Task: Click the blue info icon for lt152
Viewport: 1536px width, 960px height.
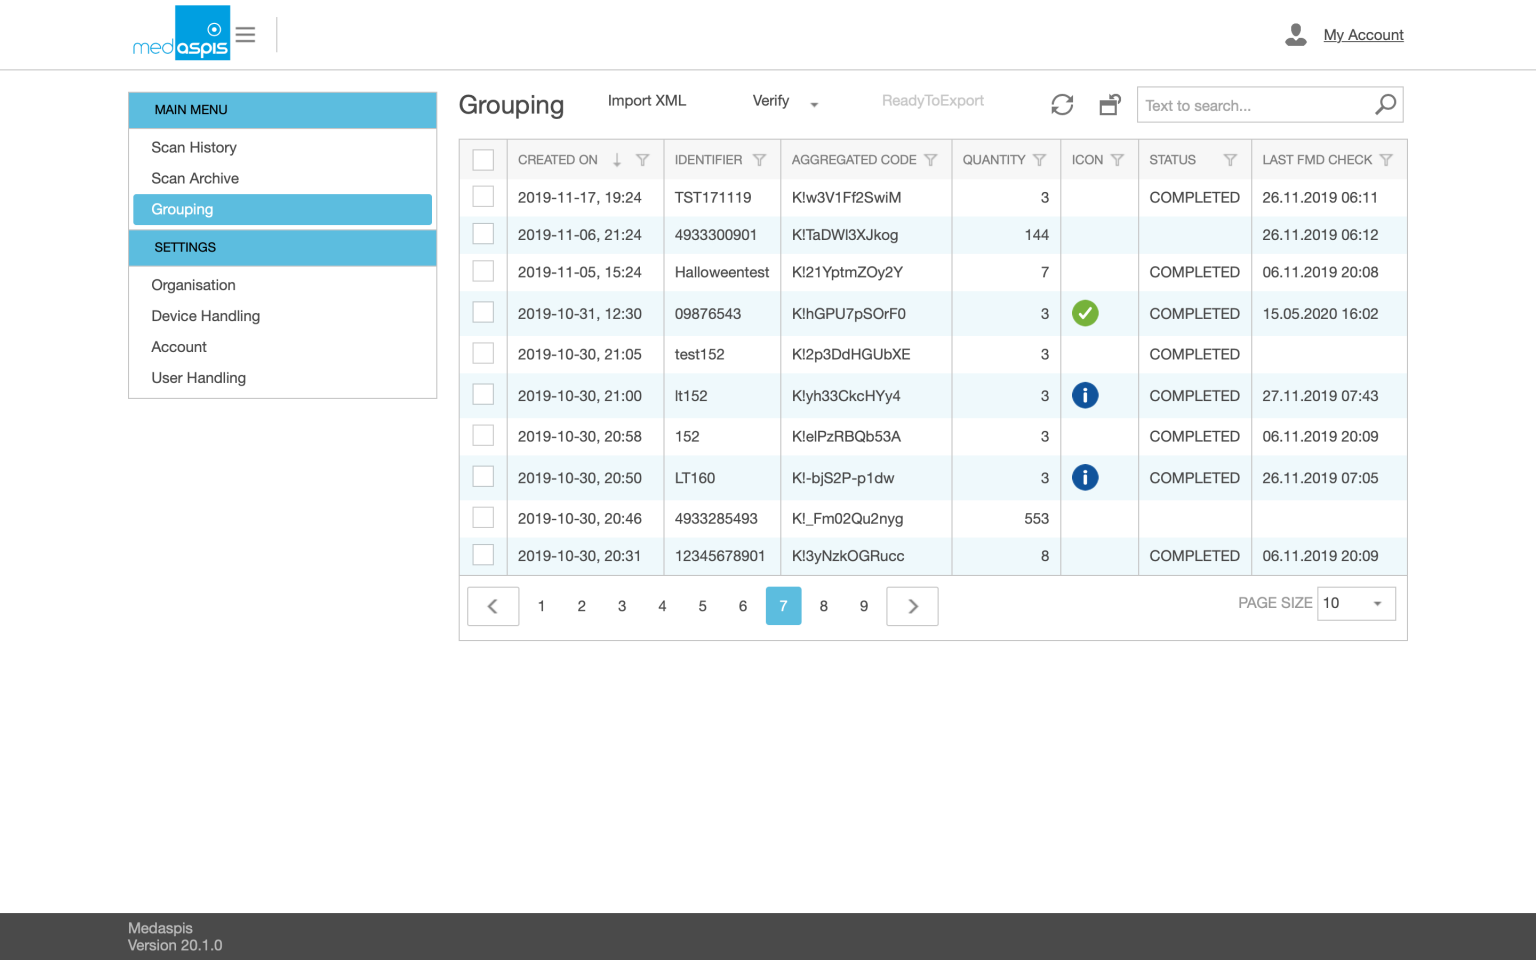Action: (1085, 396)
